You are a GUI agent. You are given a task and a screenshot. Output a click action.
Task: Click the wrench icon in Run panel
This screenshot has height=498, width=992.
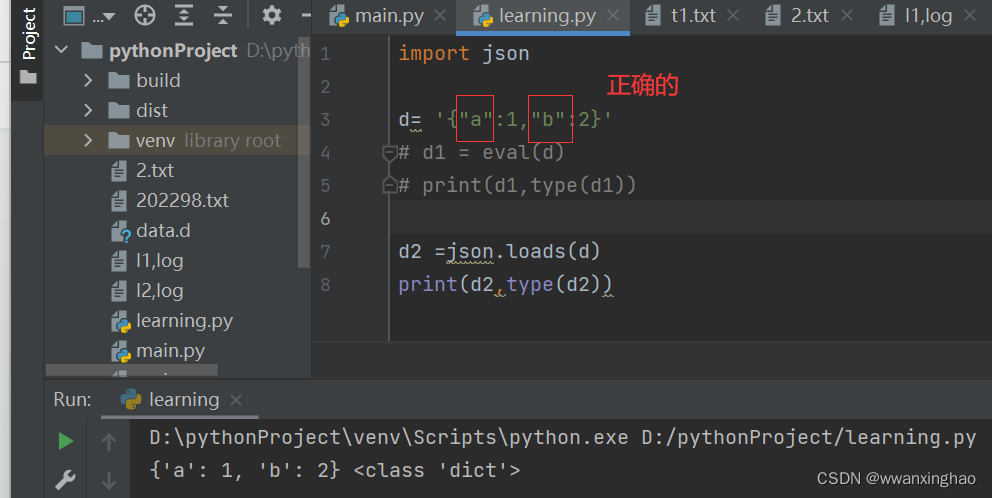(x=65, y=481)
